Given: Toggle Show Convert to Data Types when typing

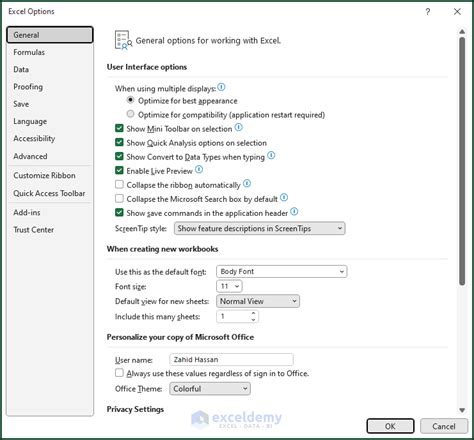Looking at the screenshot, I should point(119,156).
